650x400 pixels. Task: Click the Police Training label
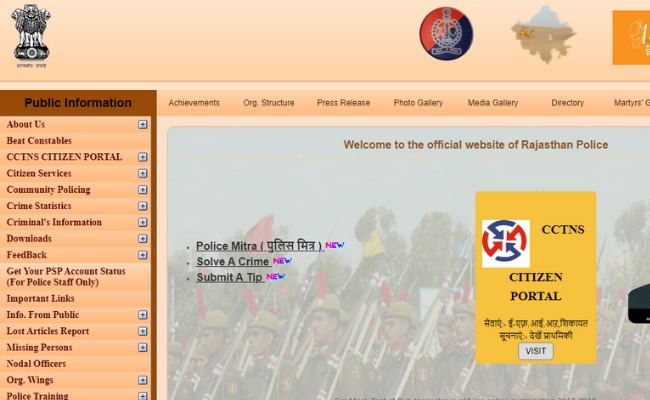coord(37,396)
